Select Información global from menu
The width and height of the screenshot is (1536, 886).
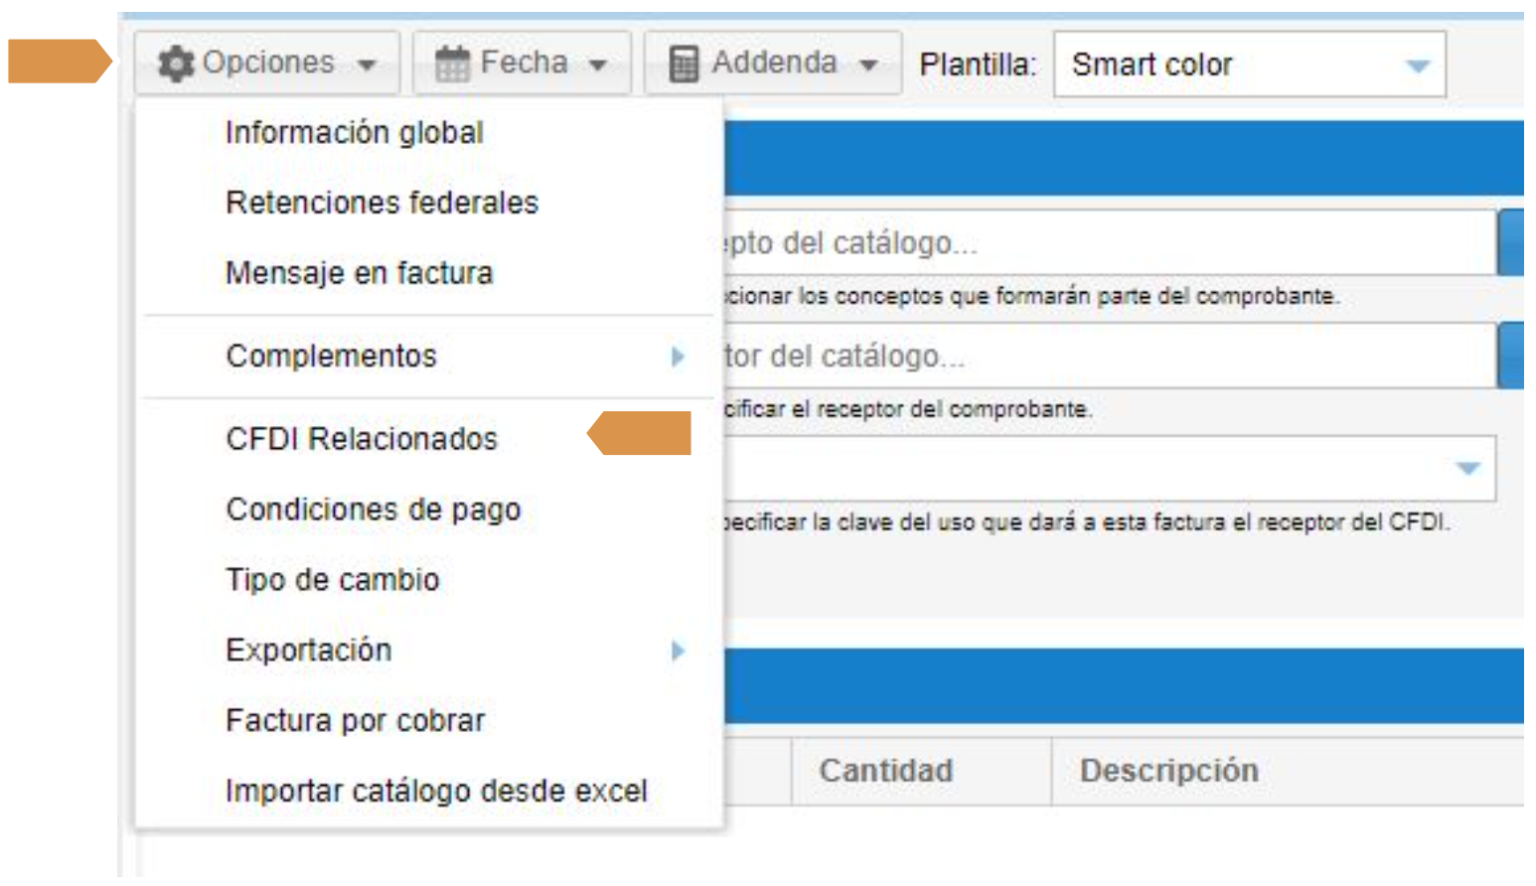point(354,133)
